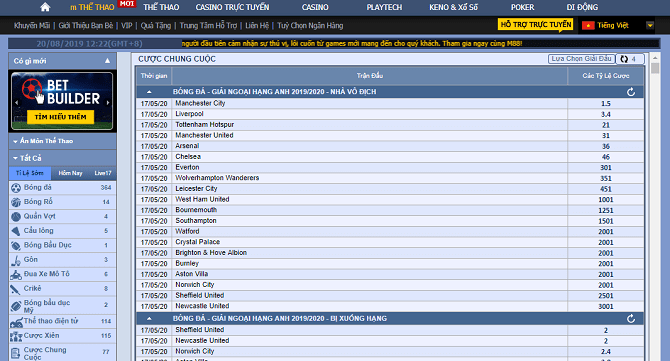Open the Bóng Rổ basketball category
Image resolution: width=670 pixels, height=361 pixels.
pos(62,202)
